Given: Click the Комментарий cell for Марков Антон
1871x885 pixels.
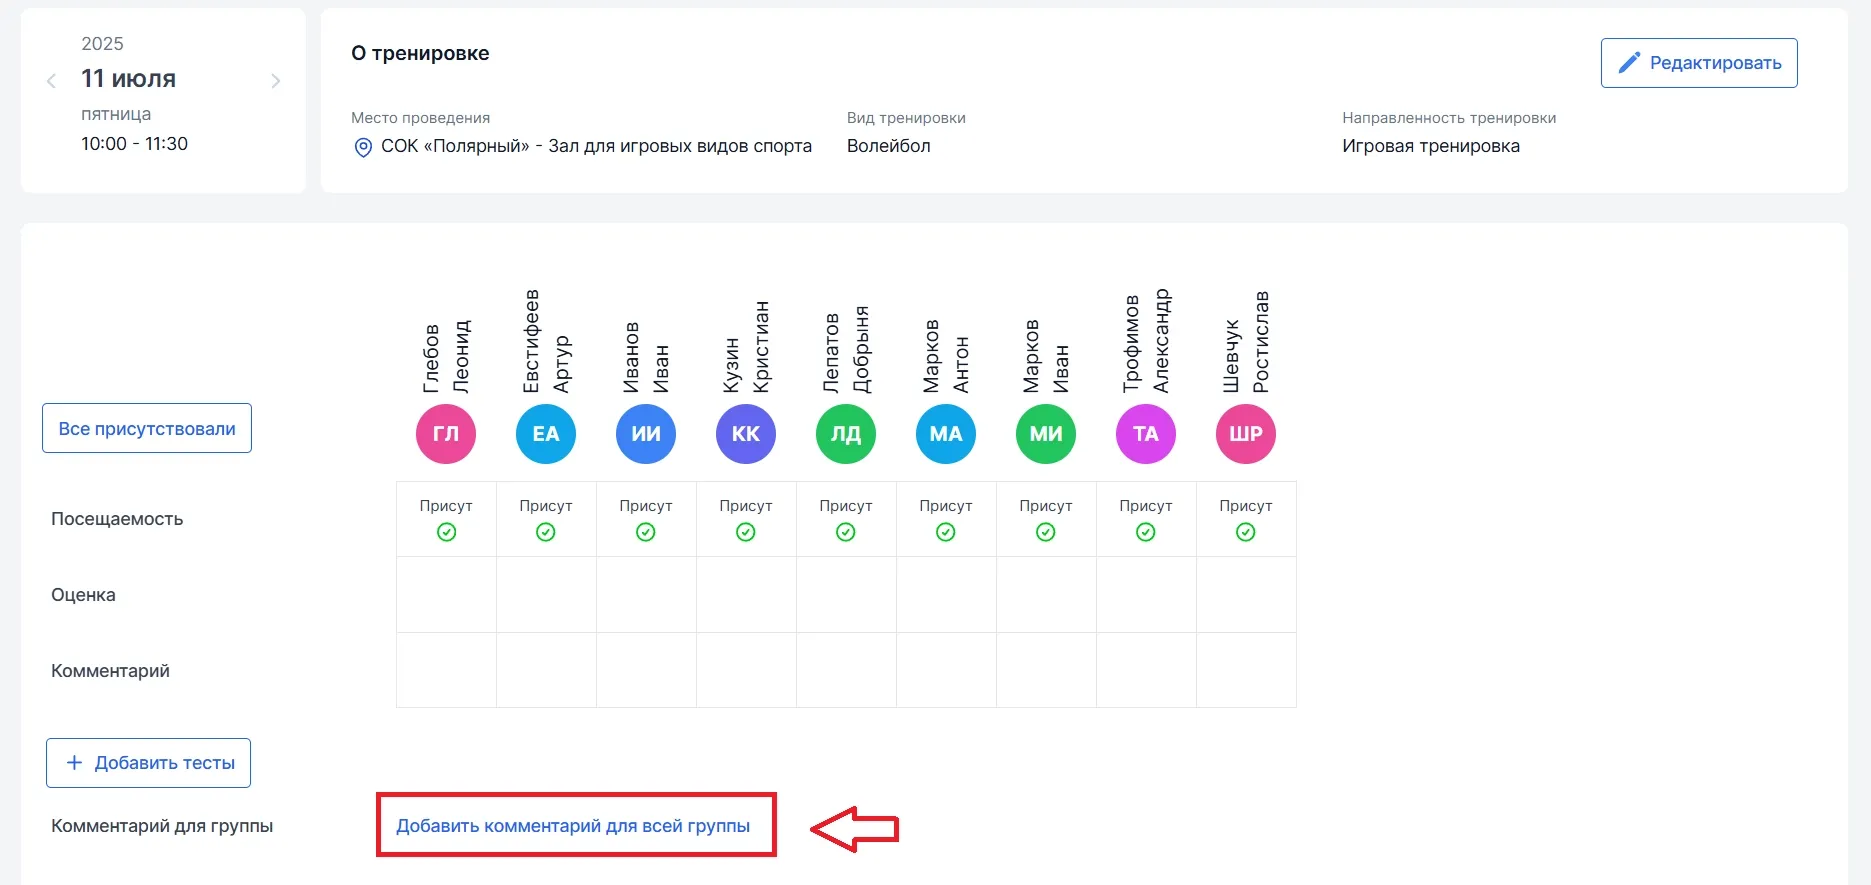Looking at the screenshot, I should (x=946, y=670).
